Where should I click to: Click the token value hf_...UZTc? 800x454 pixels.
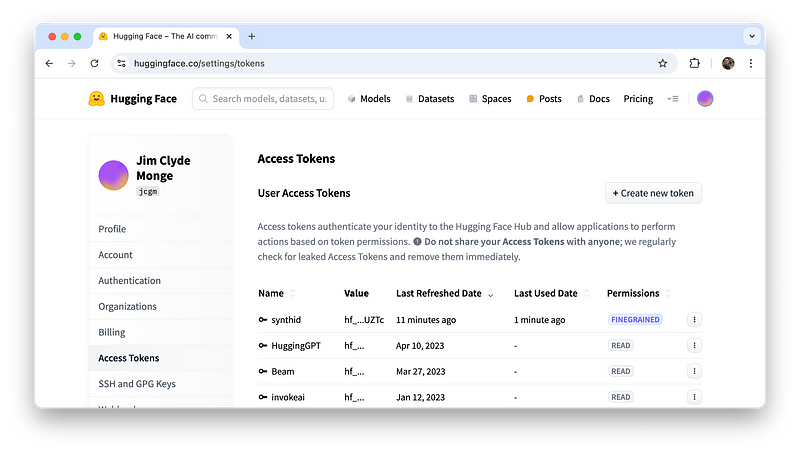point(364,320)
